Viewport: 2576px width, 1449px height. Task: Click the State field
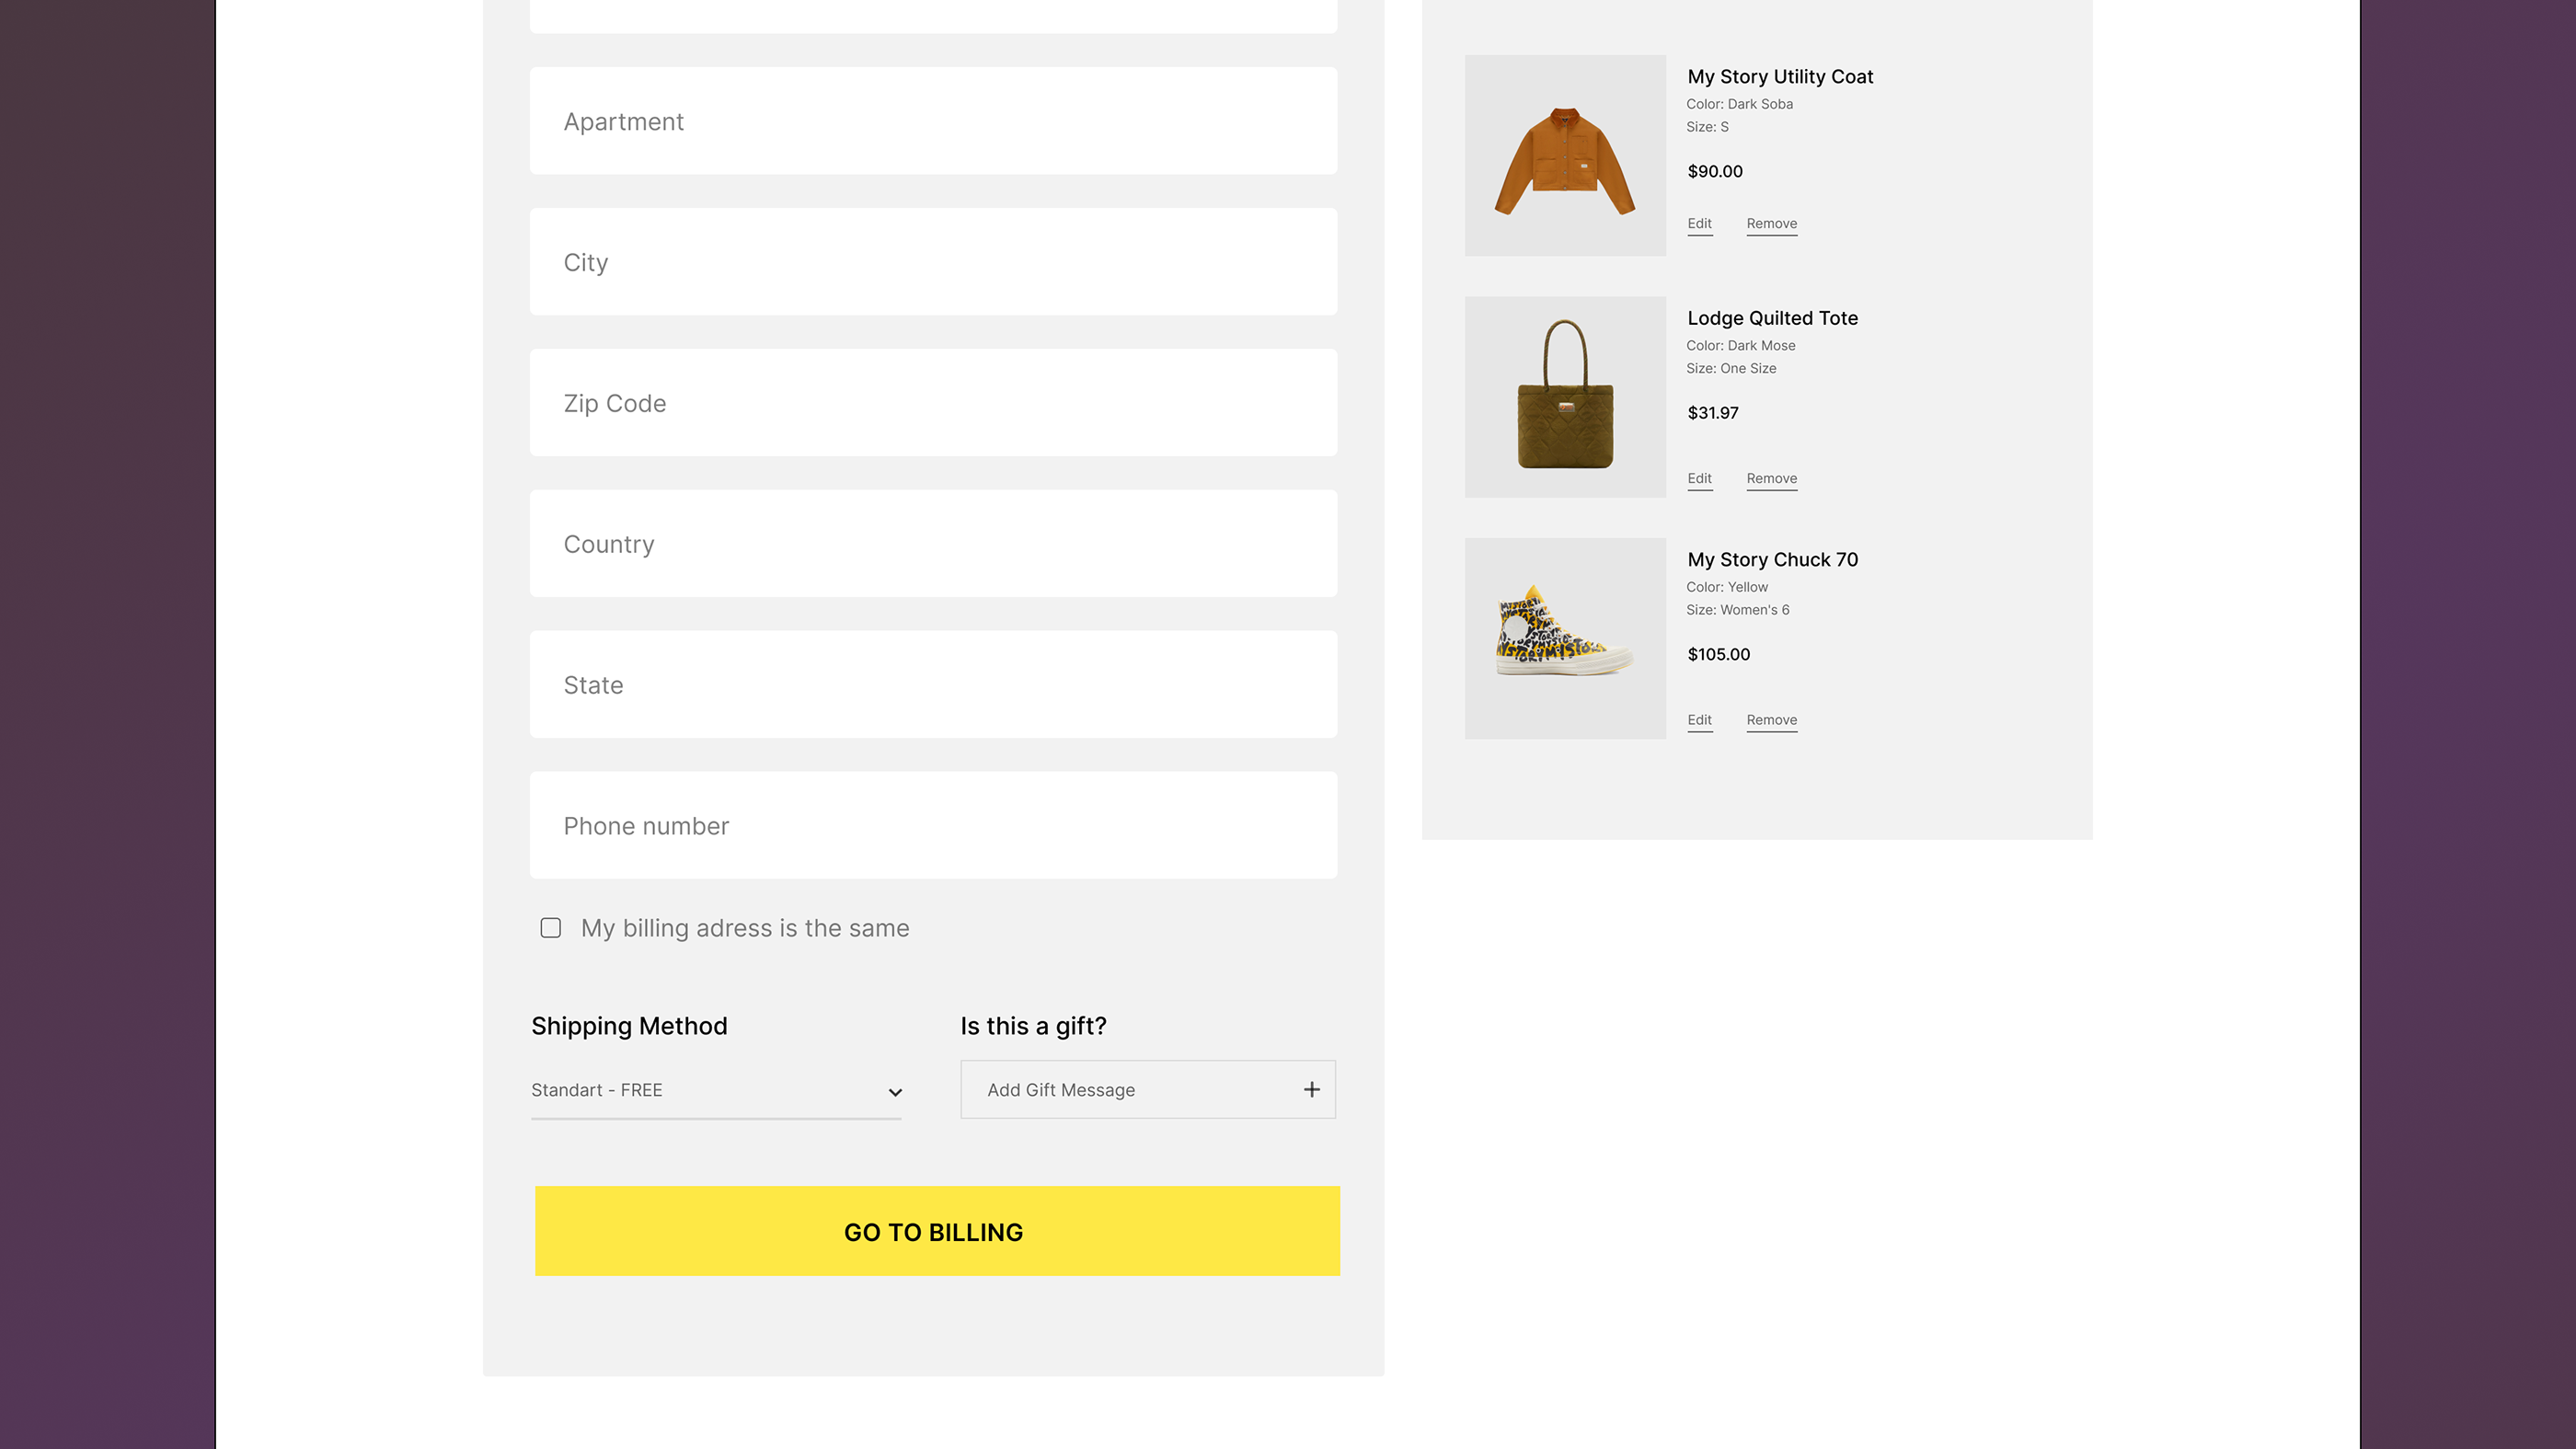click(x=933, y=685)
